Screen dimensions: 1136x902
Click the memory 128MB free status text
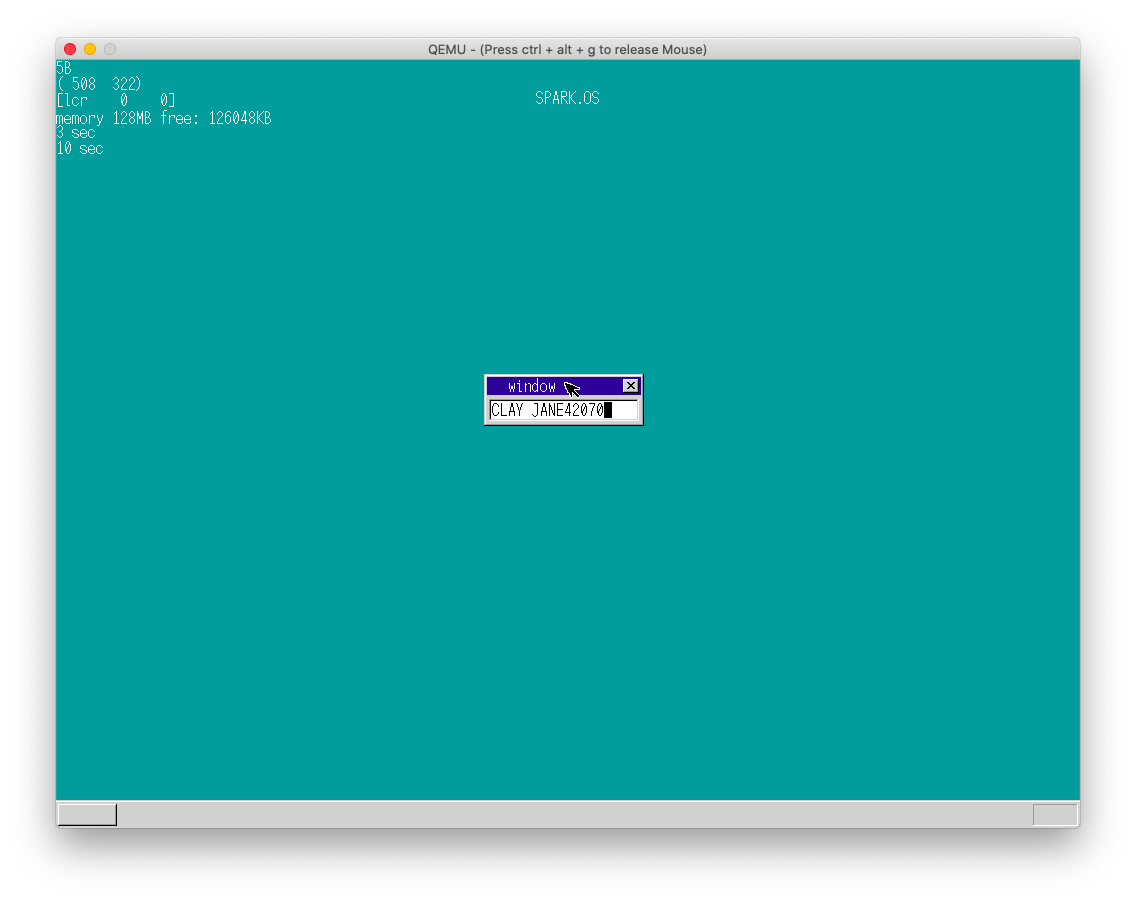tap(164, 118)
